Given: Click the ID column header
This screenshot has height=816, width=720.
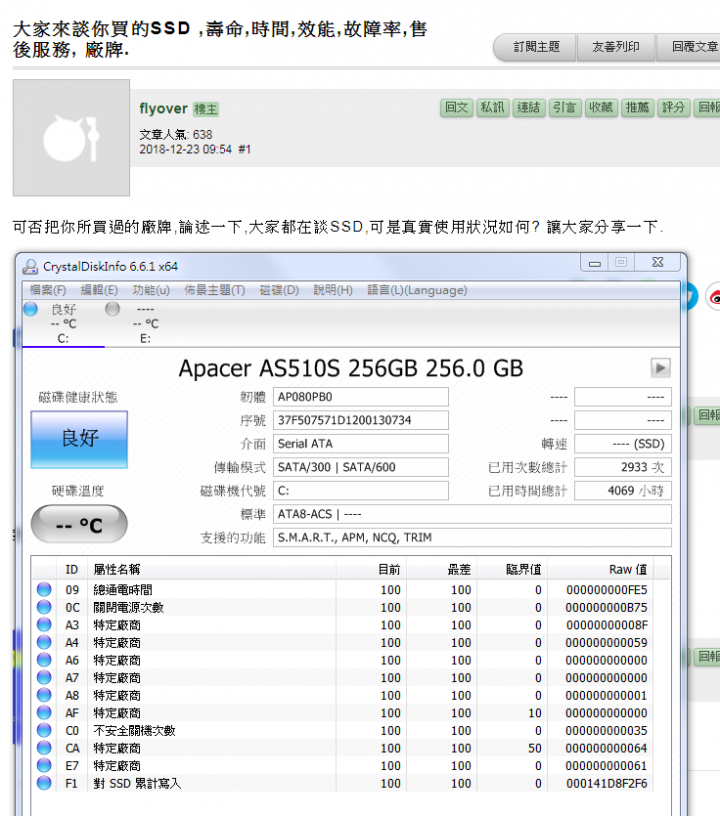Looking at the screenshot, I should tap(72, 570).
